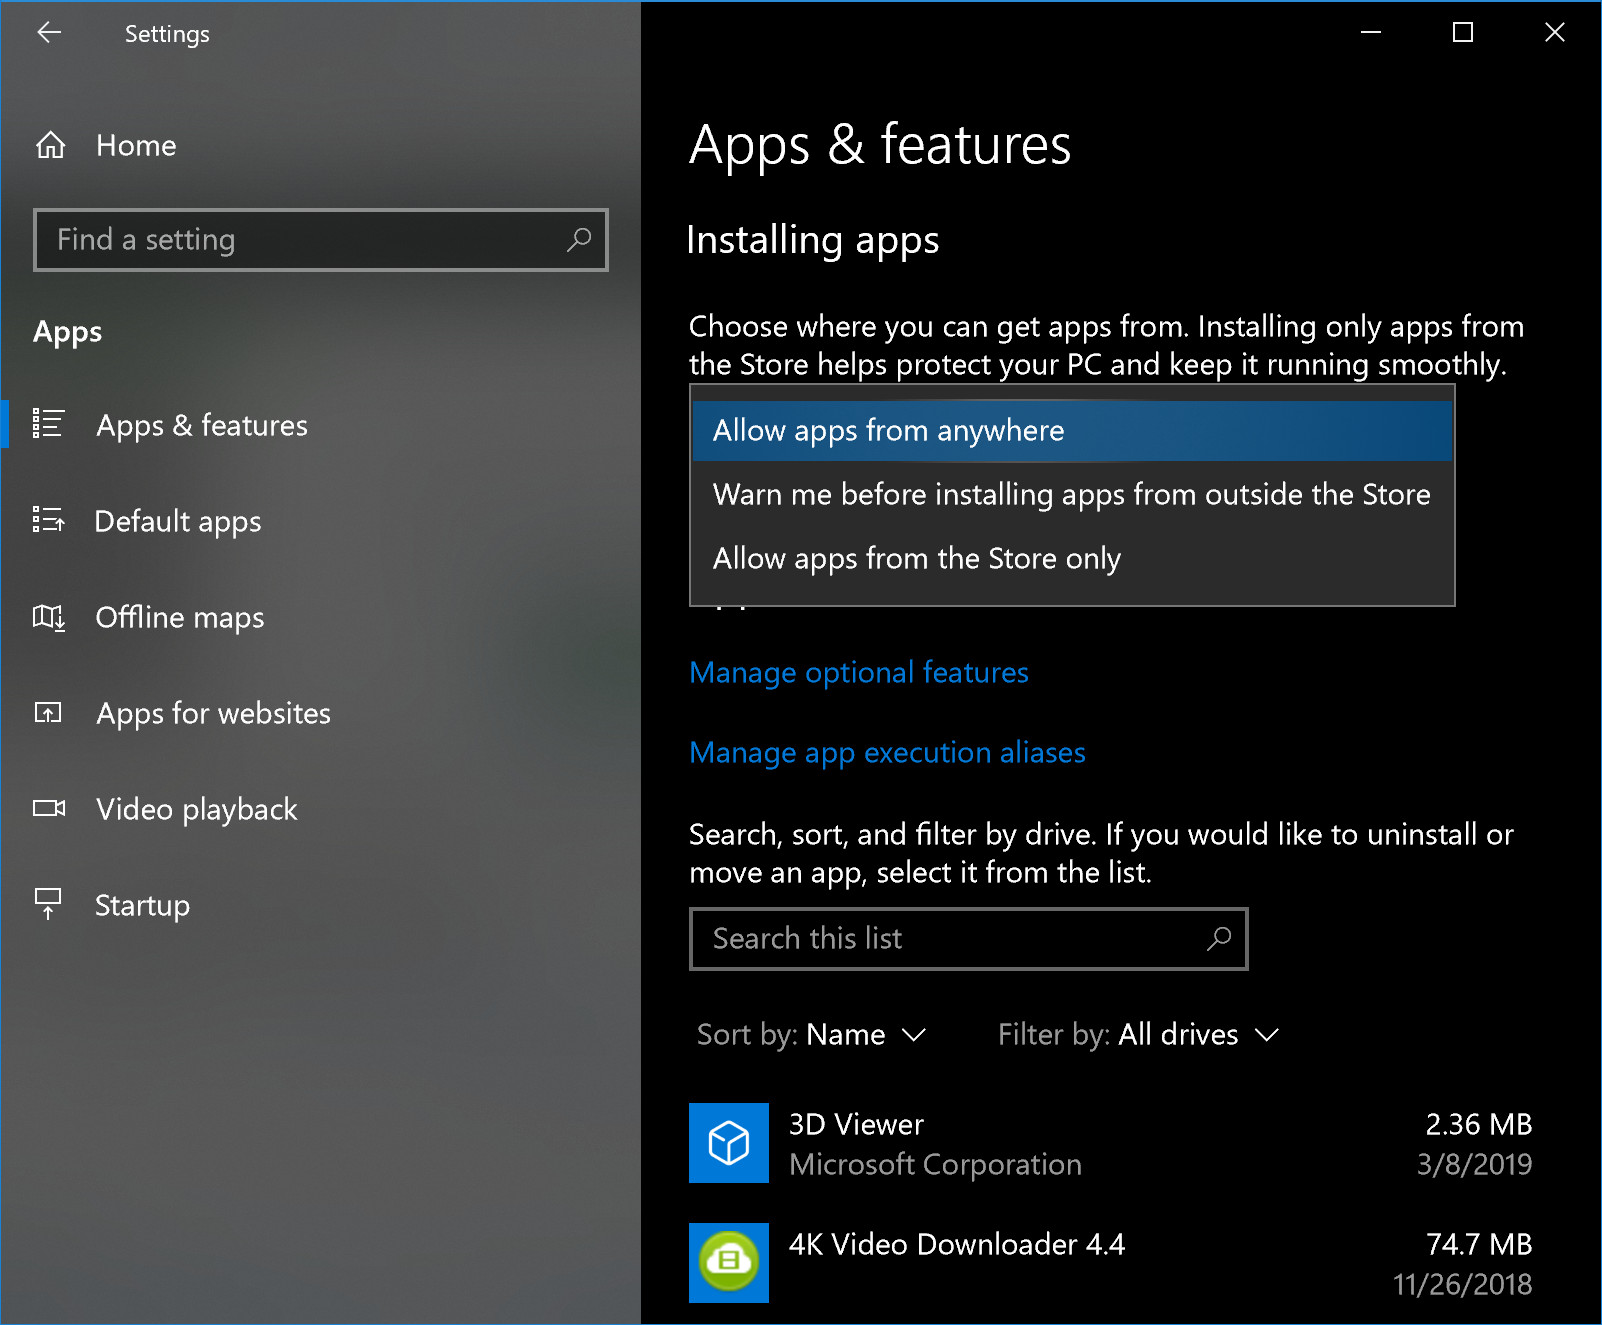Viewport: 1602px width, 1325px height.
Task: Click the Apps & features list icon
Action: (48, 424)
